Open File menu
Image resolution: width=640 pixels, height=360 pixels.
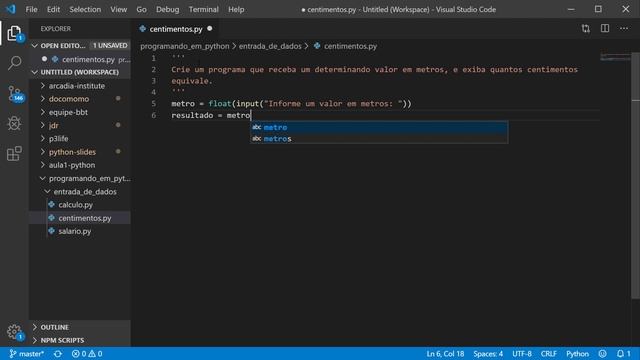pos(31,9)
